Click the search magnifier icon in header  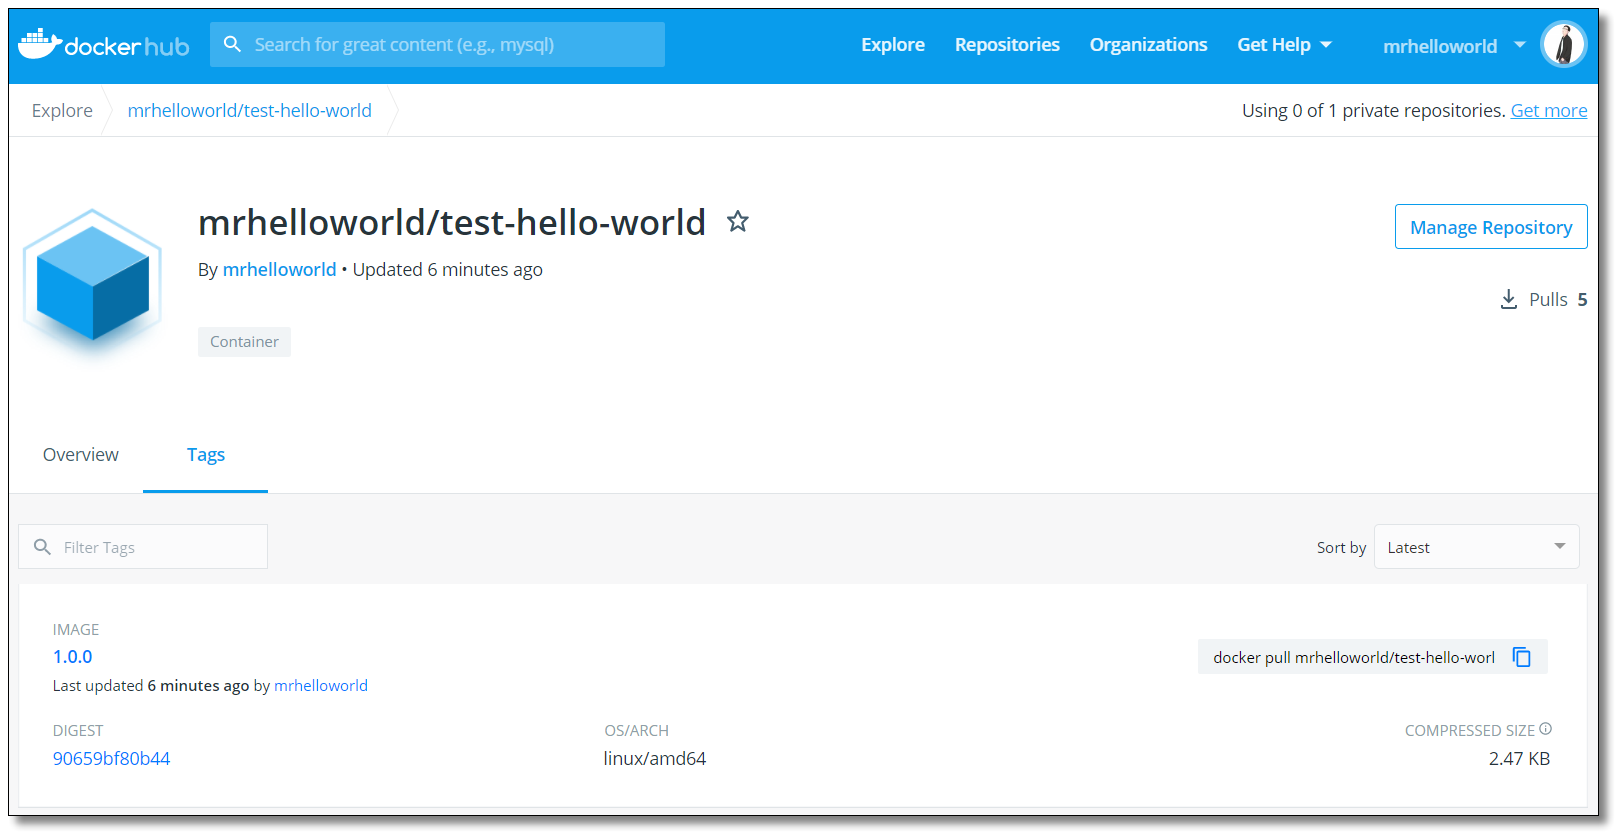pos(232,44)
